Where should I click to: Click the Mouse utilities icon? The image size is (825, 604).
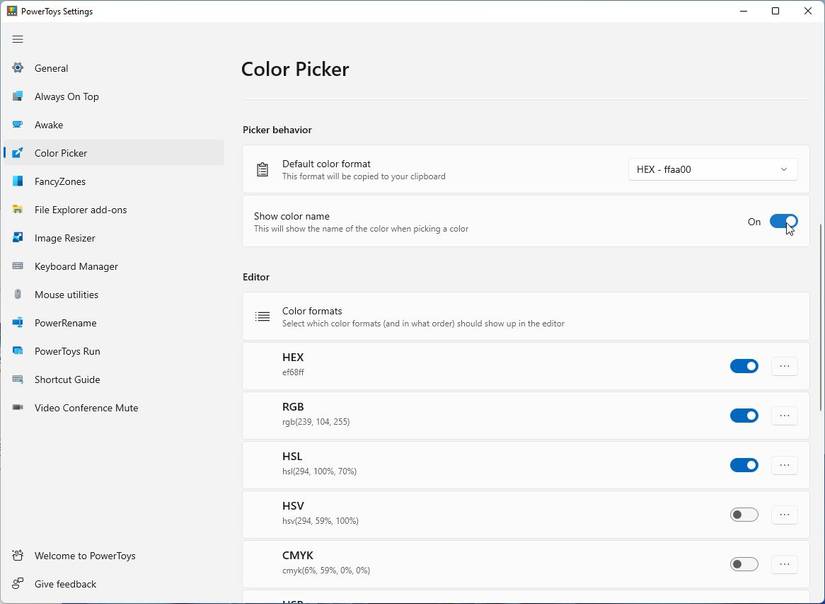(x=17, y=294)
